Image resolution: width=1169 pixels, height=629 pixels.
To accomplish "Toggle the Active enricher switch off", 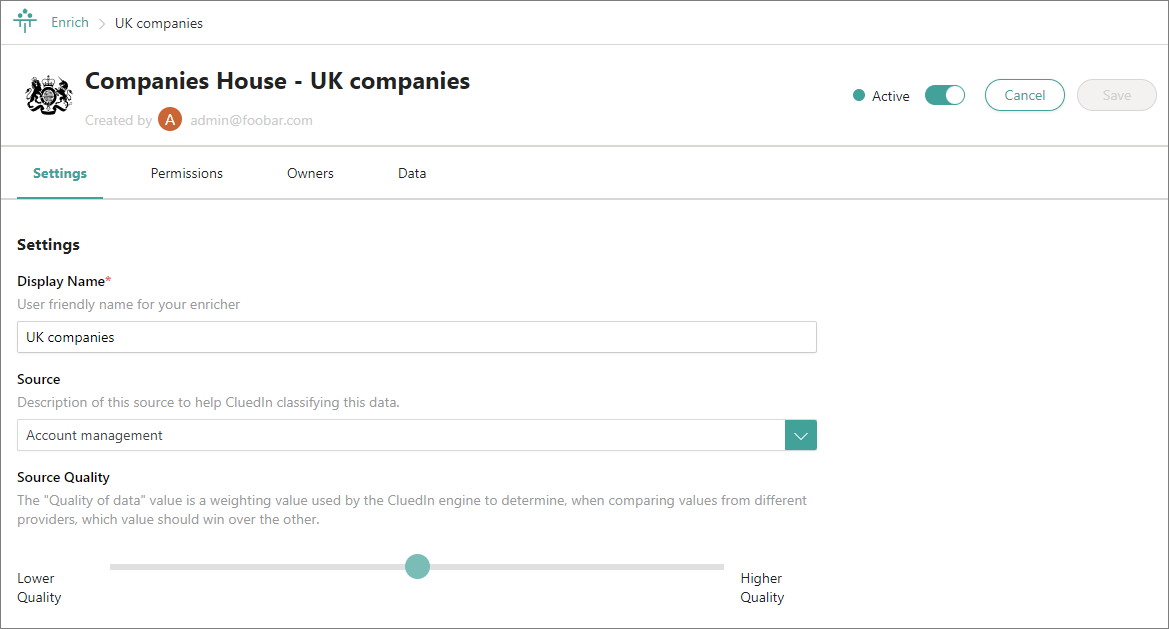I will pyautogui.click(x=944, y=95).
